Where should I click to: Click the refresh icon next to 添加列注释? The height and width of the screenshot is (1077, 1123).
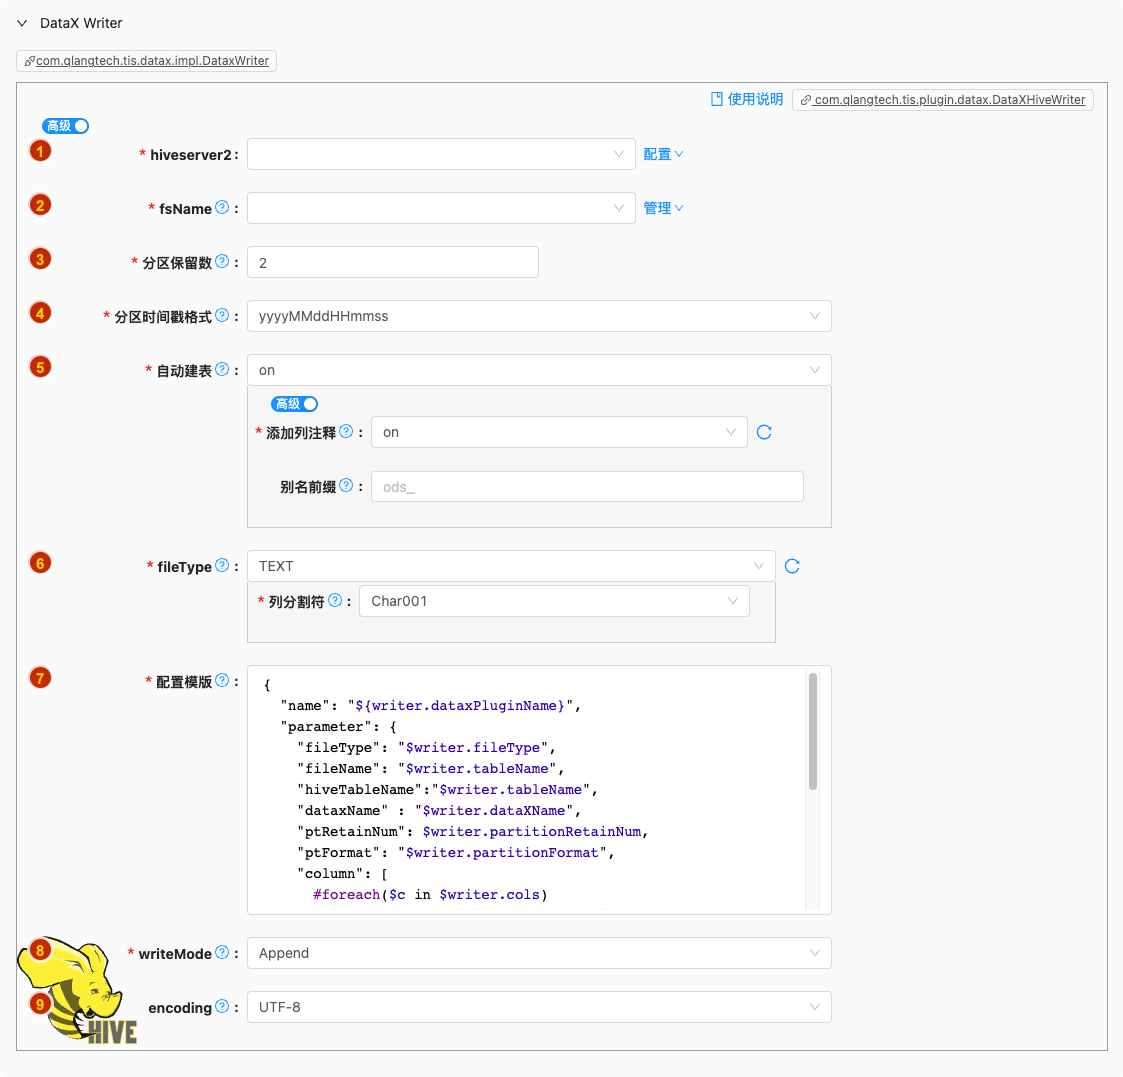coord(764,432)
